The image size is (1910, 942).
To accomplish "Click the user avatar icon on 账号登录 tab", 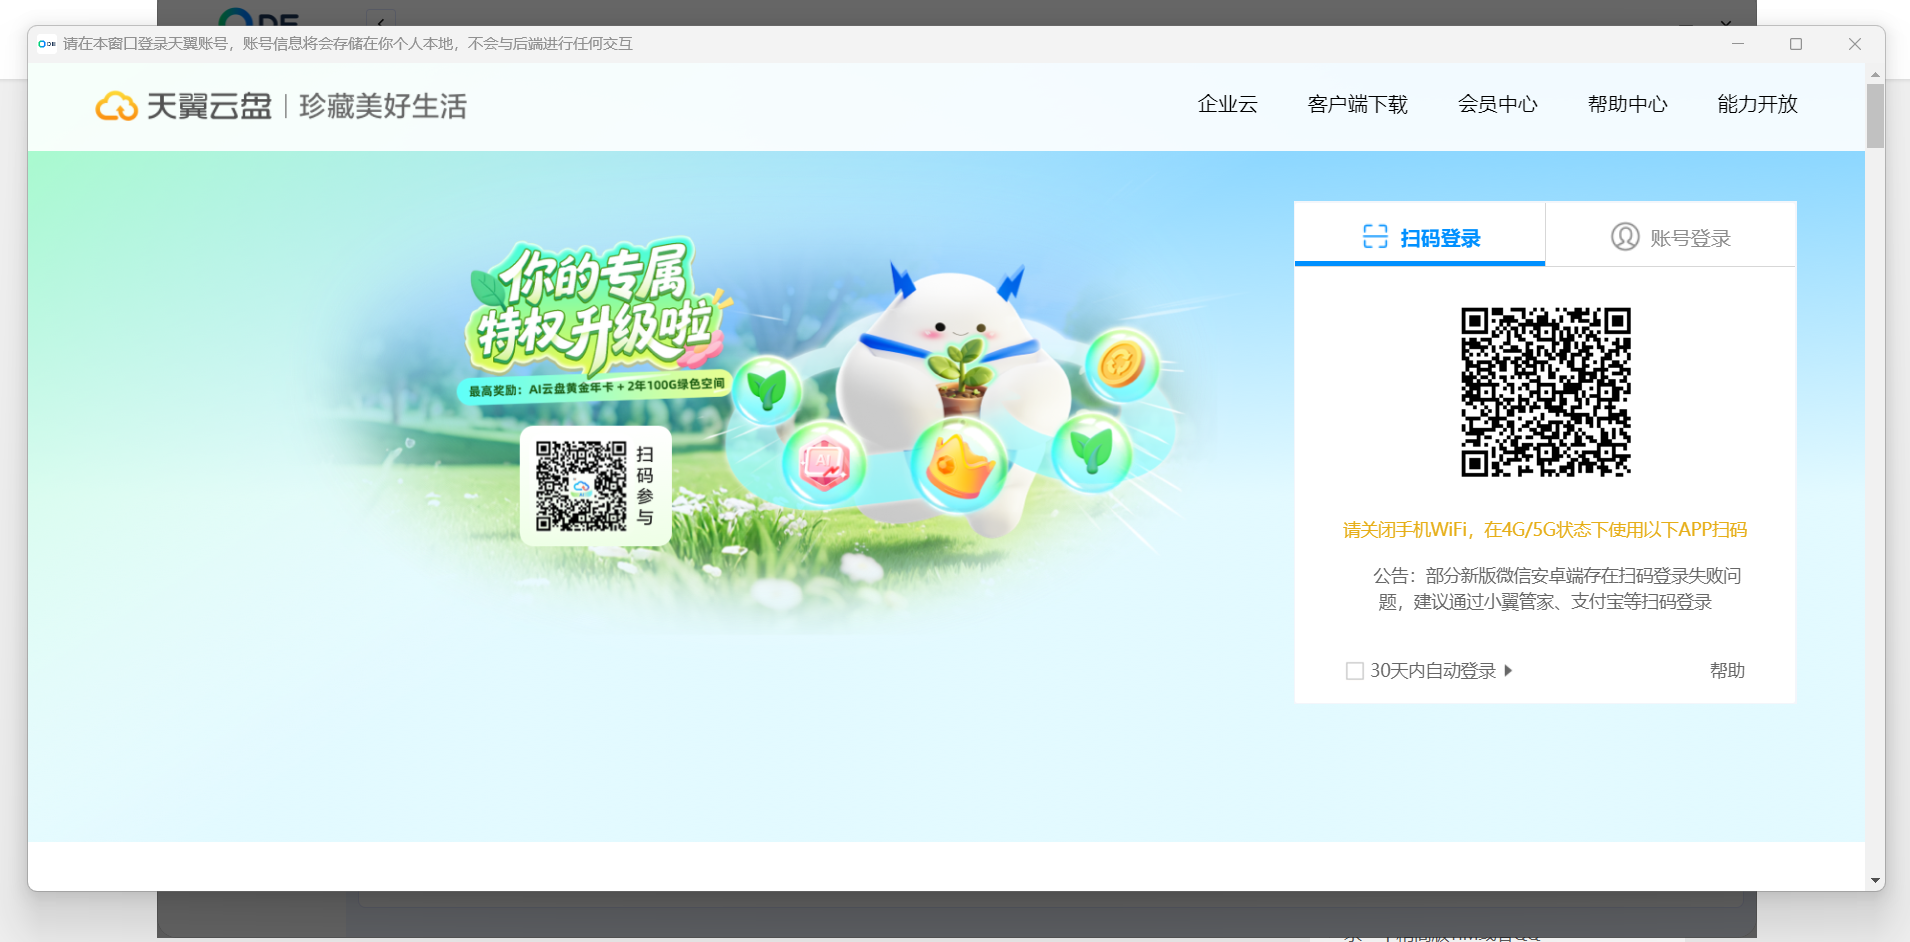I will pos(1625,237).
